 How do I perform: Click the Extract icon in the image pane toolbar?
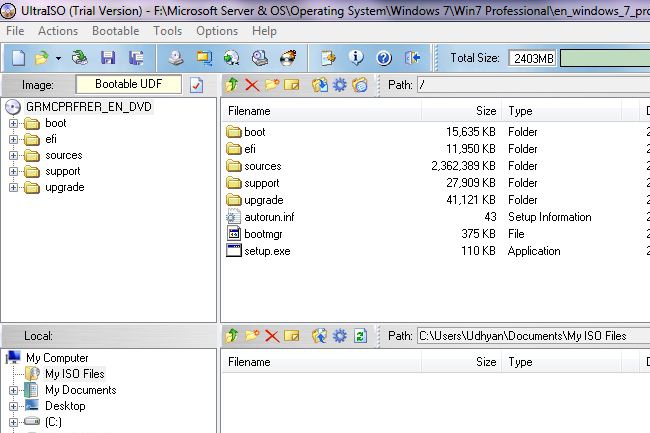coord(320,85)
